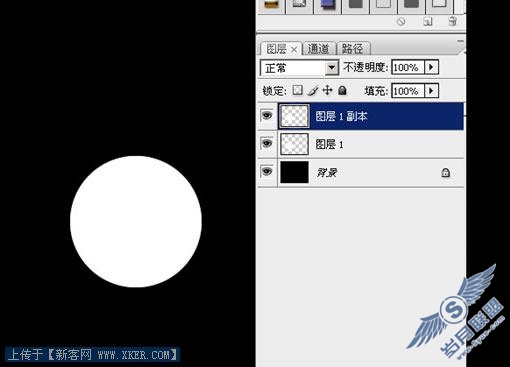
Task: Open the 正常 blend mode dropdown
Action: tap(299, 68)
